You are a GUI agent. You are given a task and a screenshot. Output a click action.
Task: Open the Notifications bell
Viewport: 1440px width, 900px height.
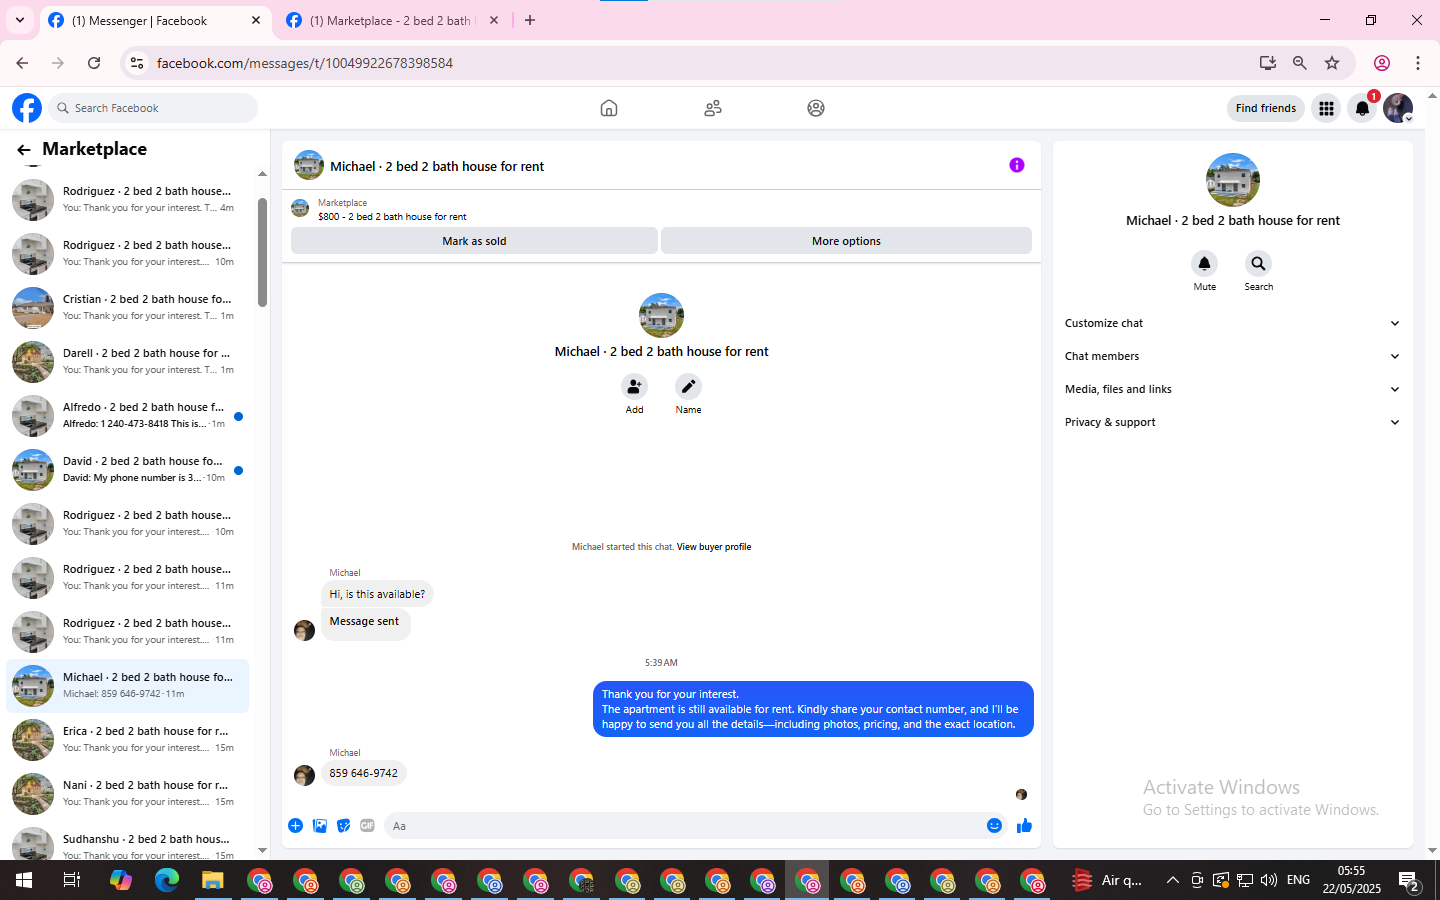1362,108
